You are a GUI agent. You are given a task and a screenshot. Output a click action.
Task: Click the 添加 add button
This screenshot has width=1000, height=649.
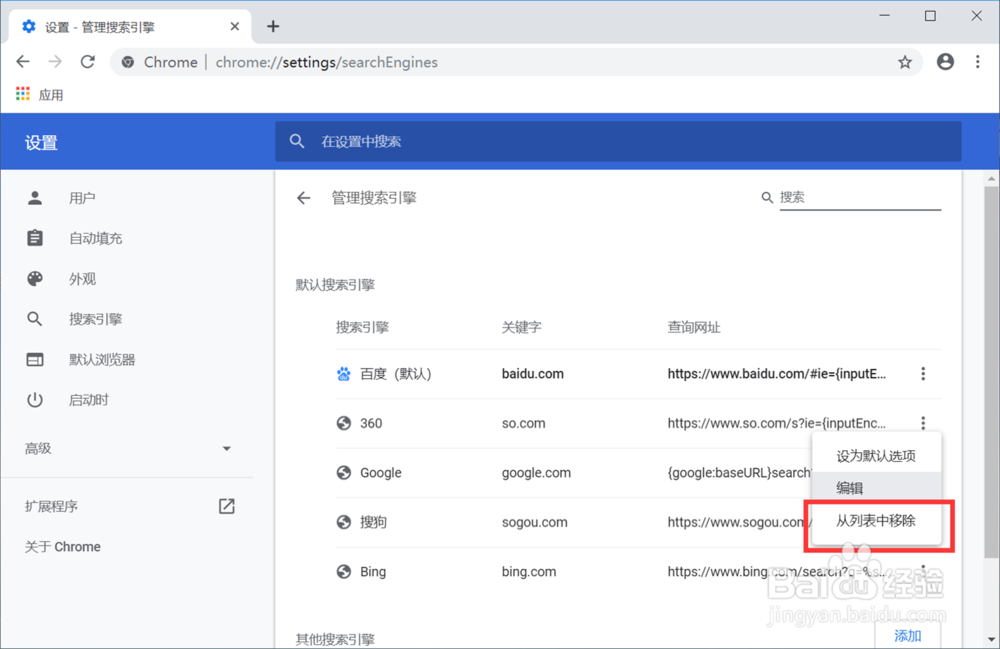(x=908, y=636)
